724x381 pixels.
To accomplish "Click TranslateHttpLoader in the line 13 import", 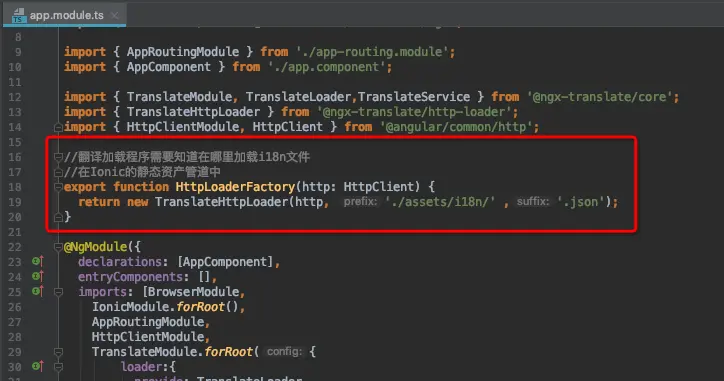I will click(x=193, y=112).
